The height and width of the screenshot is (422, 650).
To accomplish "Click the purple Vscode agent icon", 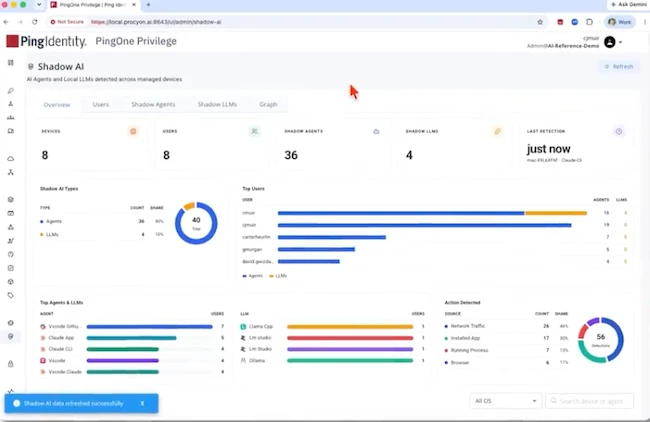I will tap(43, 361).
